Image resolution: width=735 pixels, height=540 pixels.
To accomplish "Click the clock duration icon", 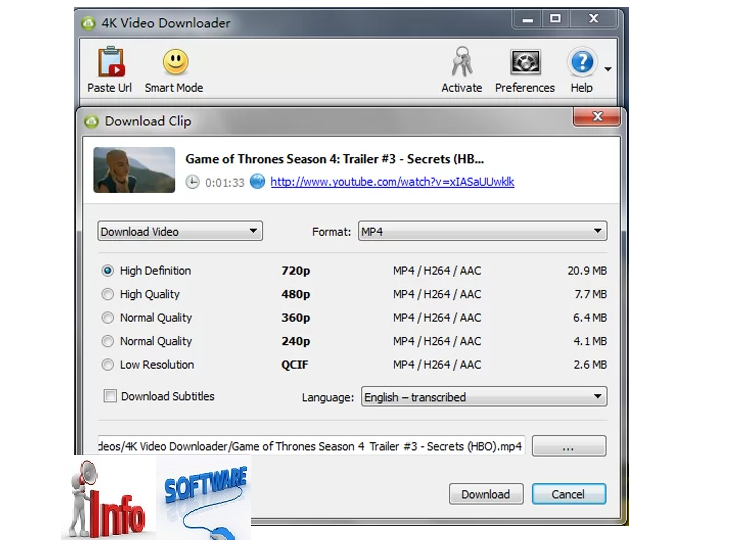I will [x=192, y=182].
